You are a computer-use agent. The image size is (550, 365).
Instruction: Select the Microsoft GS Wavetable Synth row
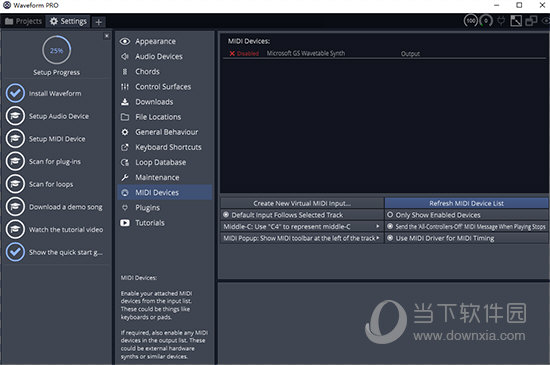tap(384, 54)
